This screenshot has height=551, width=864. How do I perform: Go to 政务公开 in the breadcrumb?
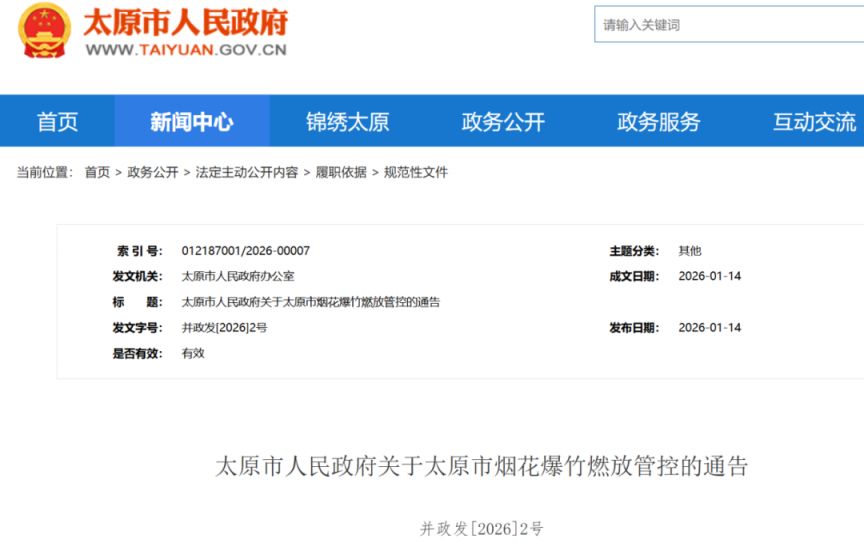pos(153,172)
